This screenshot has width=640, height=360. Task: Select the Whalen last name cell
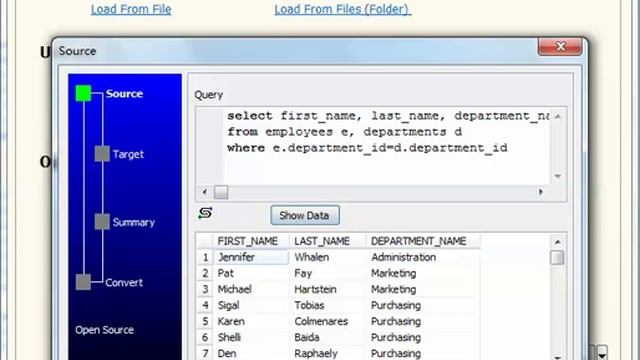click(x=327, y=257)
